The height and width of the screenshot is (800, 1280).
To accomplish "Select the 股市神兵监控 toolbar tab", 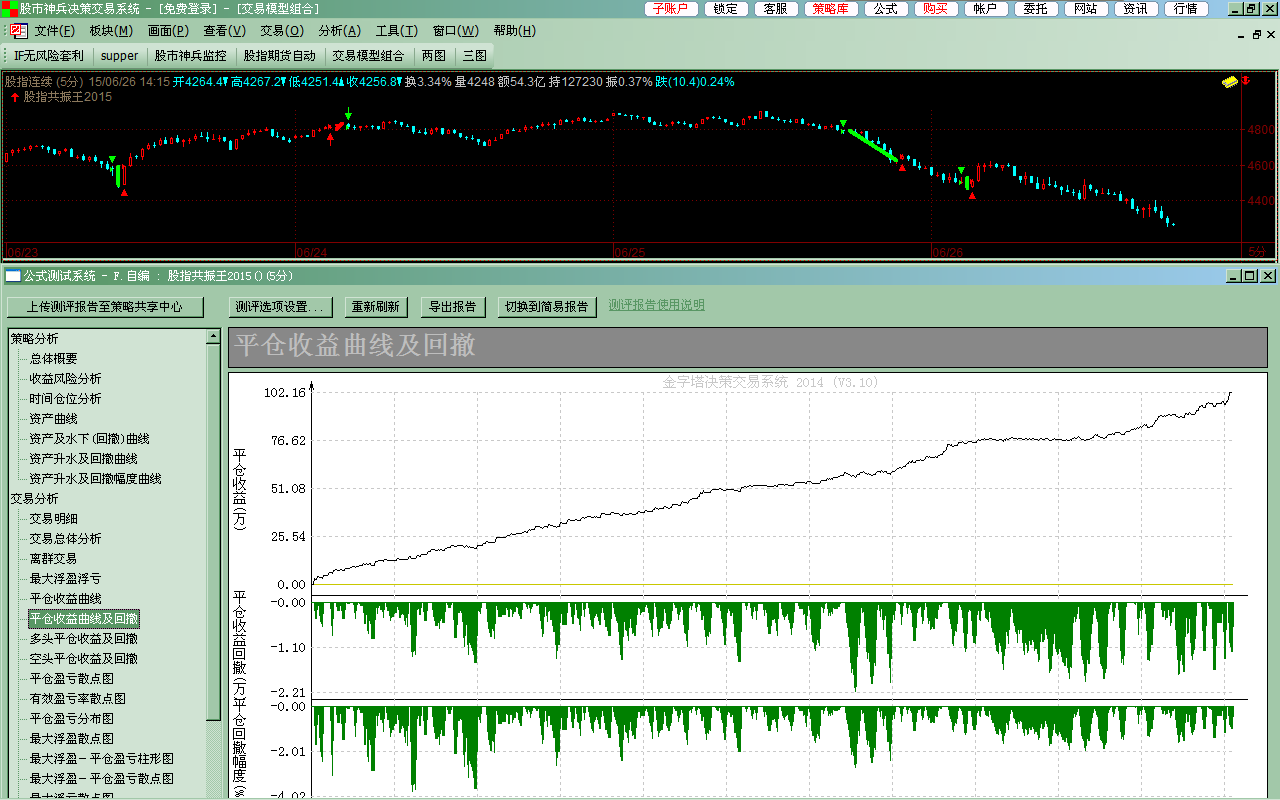I will [190, 56].
